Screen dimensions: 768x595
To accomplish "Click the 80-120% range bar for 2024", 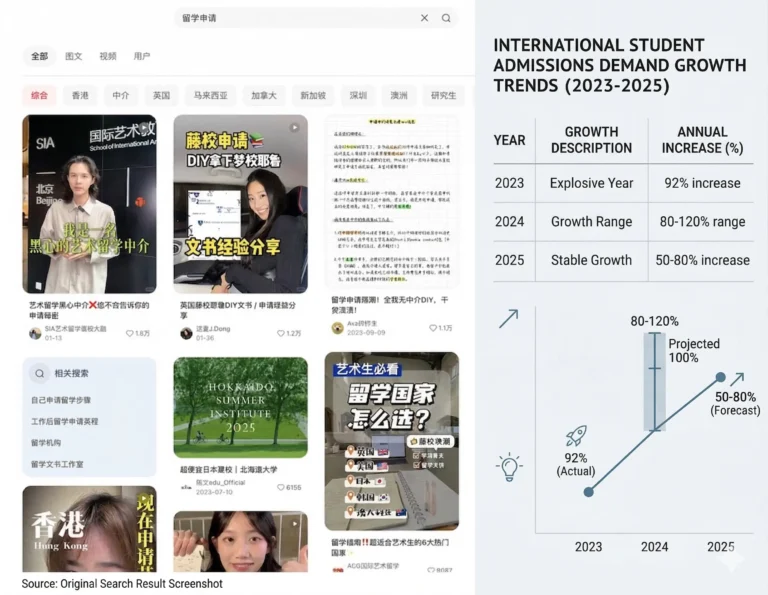I will click(x=654, y=381).
